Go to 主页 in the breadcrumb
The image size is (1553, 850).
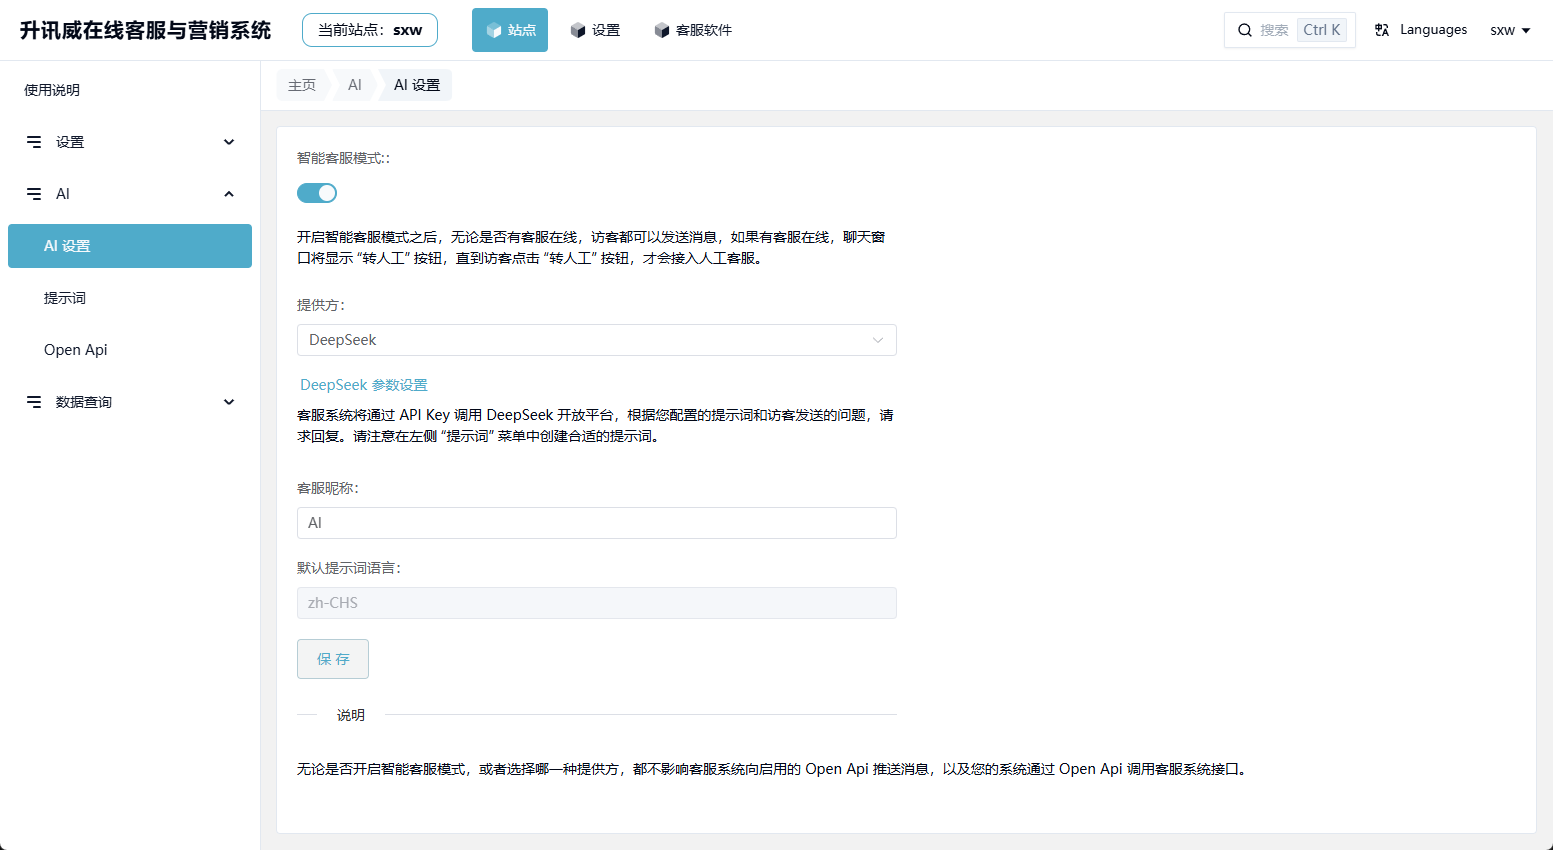click(x=302, y=85)
